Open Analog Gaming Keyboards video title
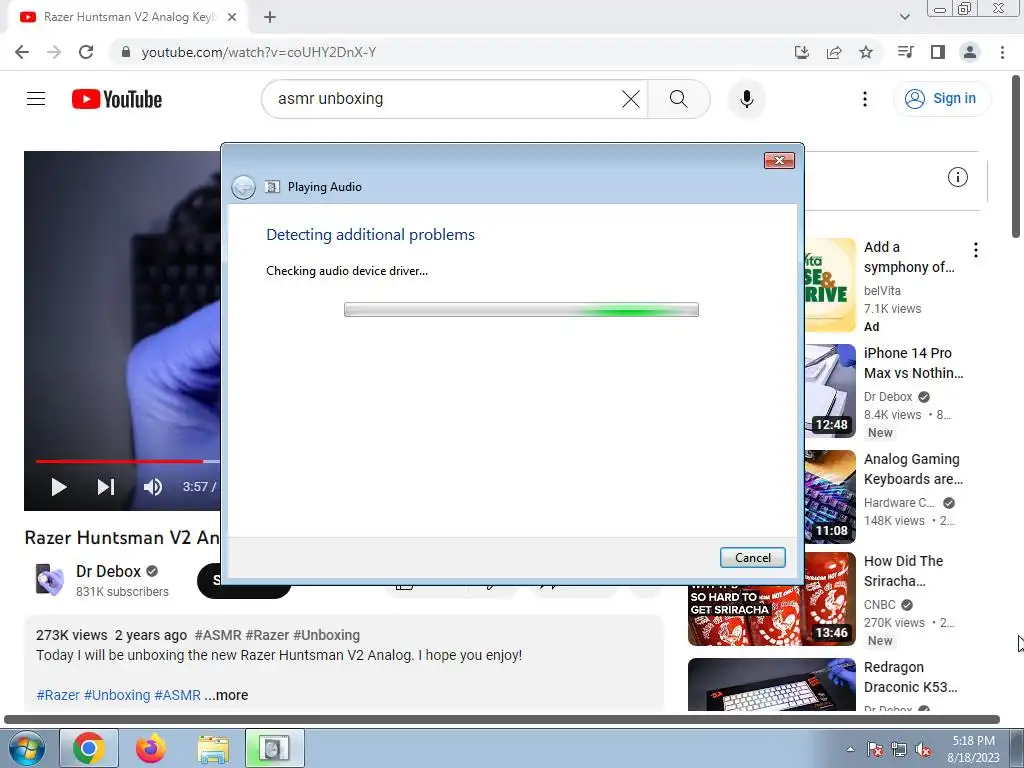 tap(912, 469)
